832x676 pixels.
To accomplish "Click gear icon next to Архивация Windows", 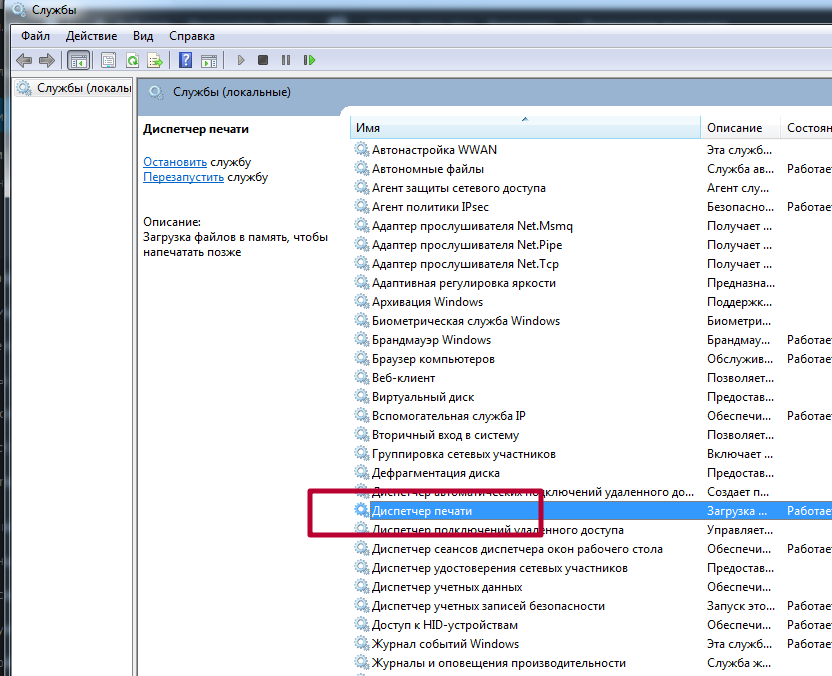I will point(362,301).
